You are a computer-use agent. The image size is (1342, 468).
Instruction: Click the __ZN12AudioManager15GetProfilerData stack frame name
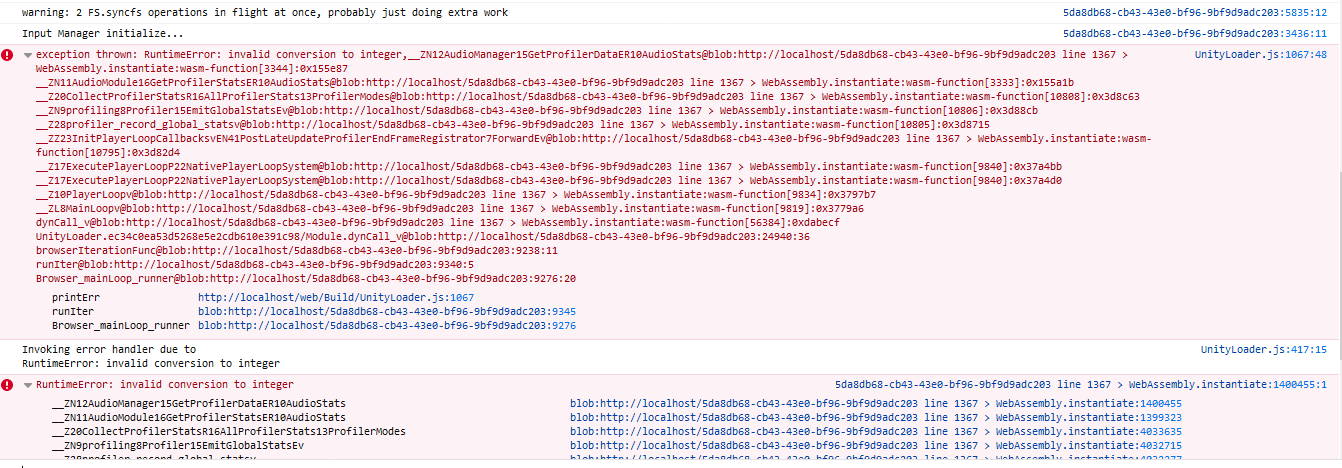coord(199,404)
